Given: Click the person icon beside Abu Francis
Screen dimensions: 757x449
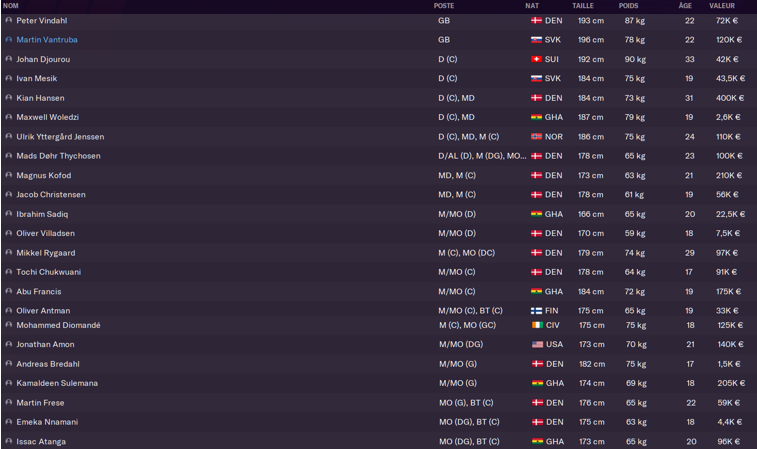Looking at the screenshot, I should (8, 291).
